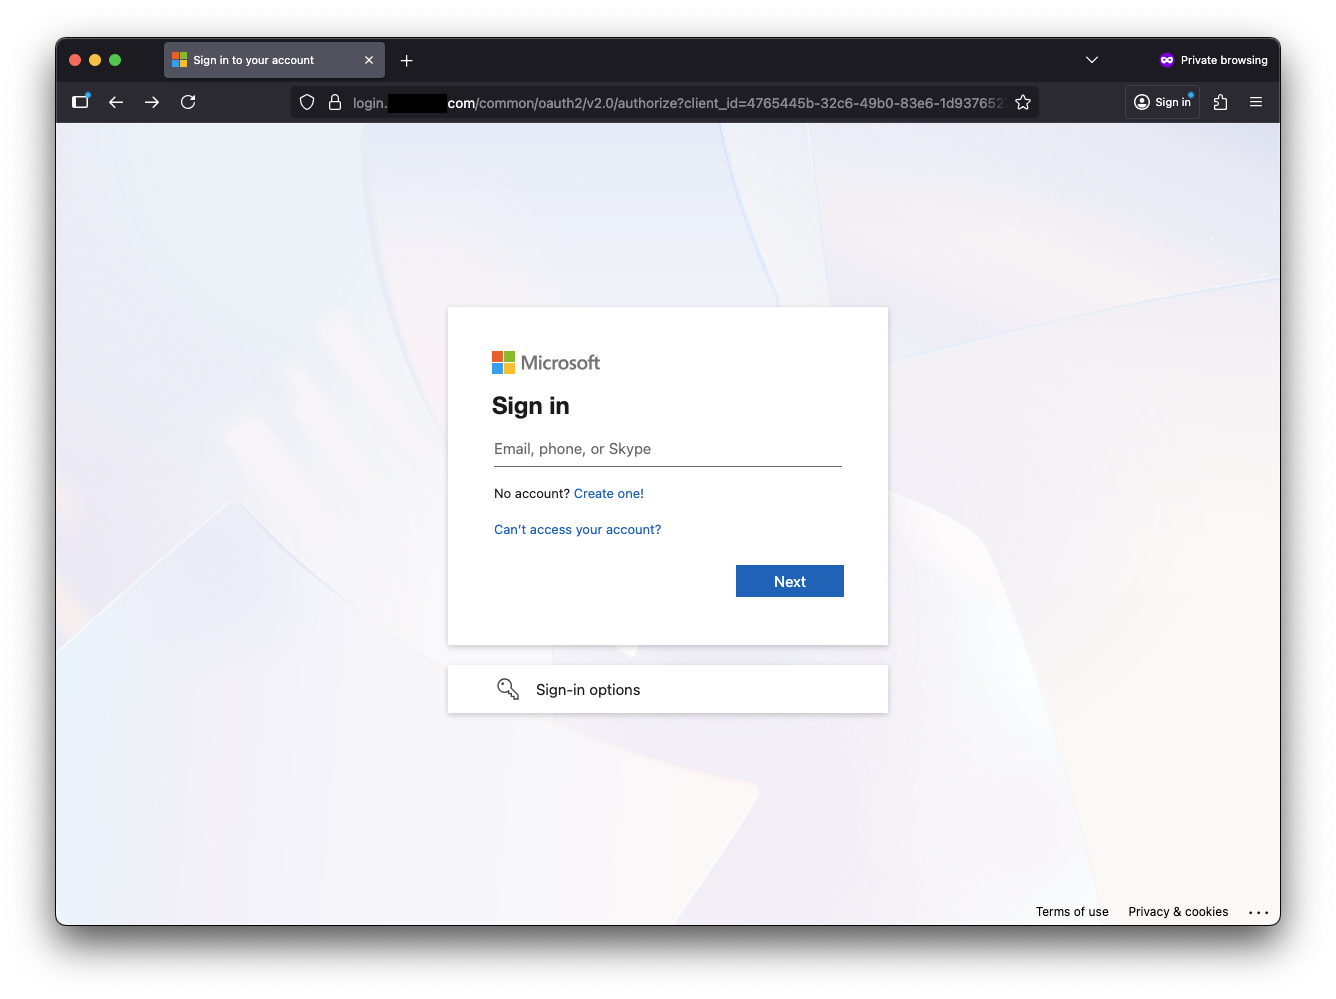The height and width of the screenshot is (999, 1336).
Task: Open the tracking protection shield icon
Action: tap(307, 102)
